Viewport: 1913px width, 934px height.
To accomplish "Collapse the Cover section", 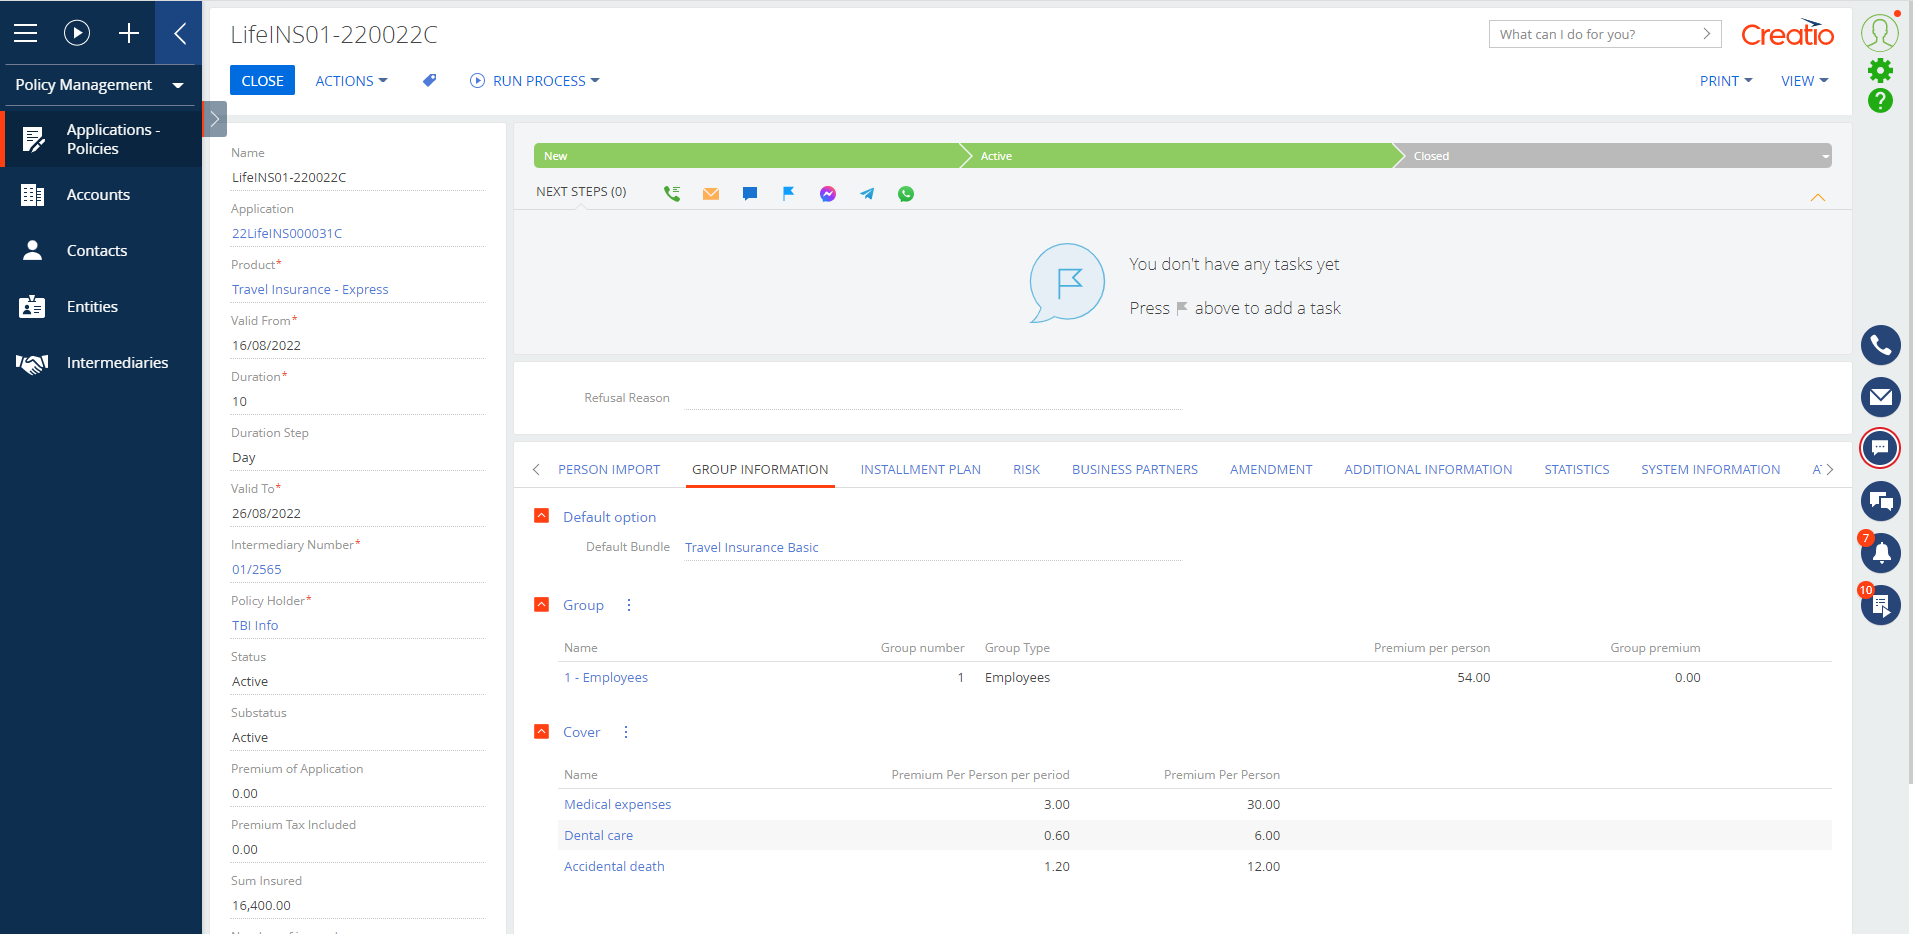I will coord(541,731).
